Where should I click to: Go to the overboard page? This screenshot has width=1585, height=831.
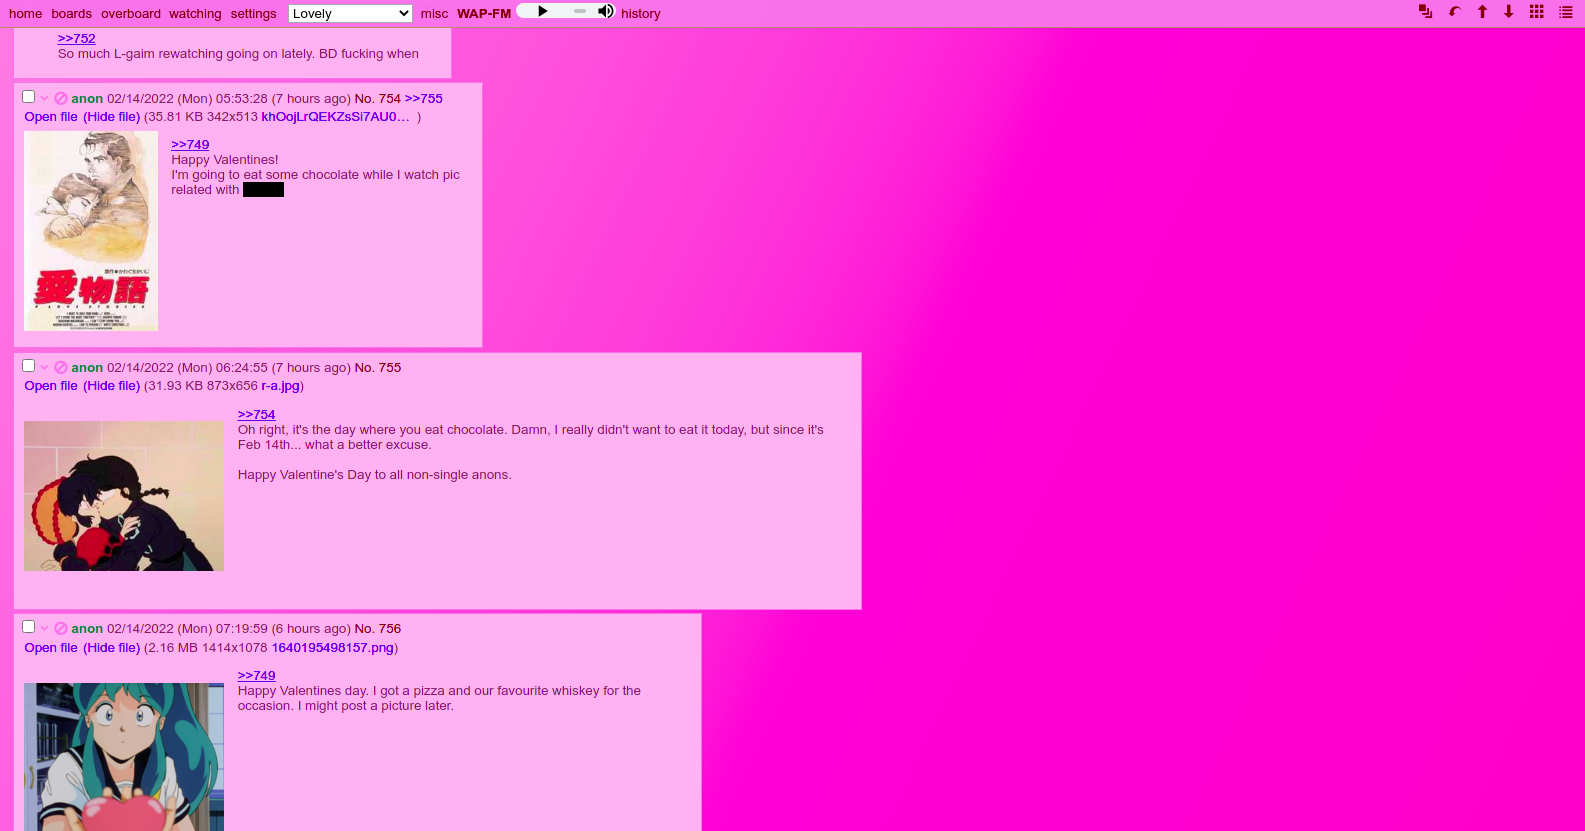click(130, 14)
